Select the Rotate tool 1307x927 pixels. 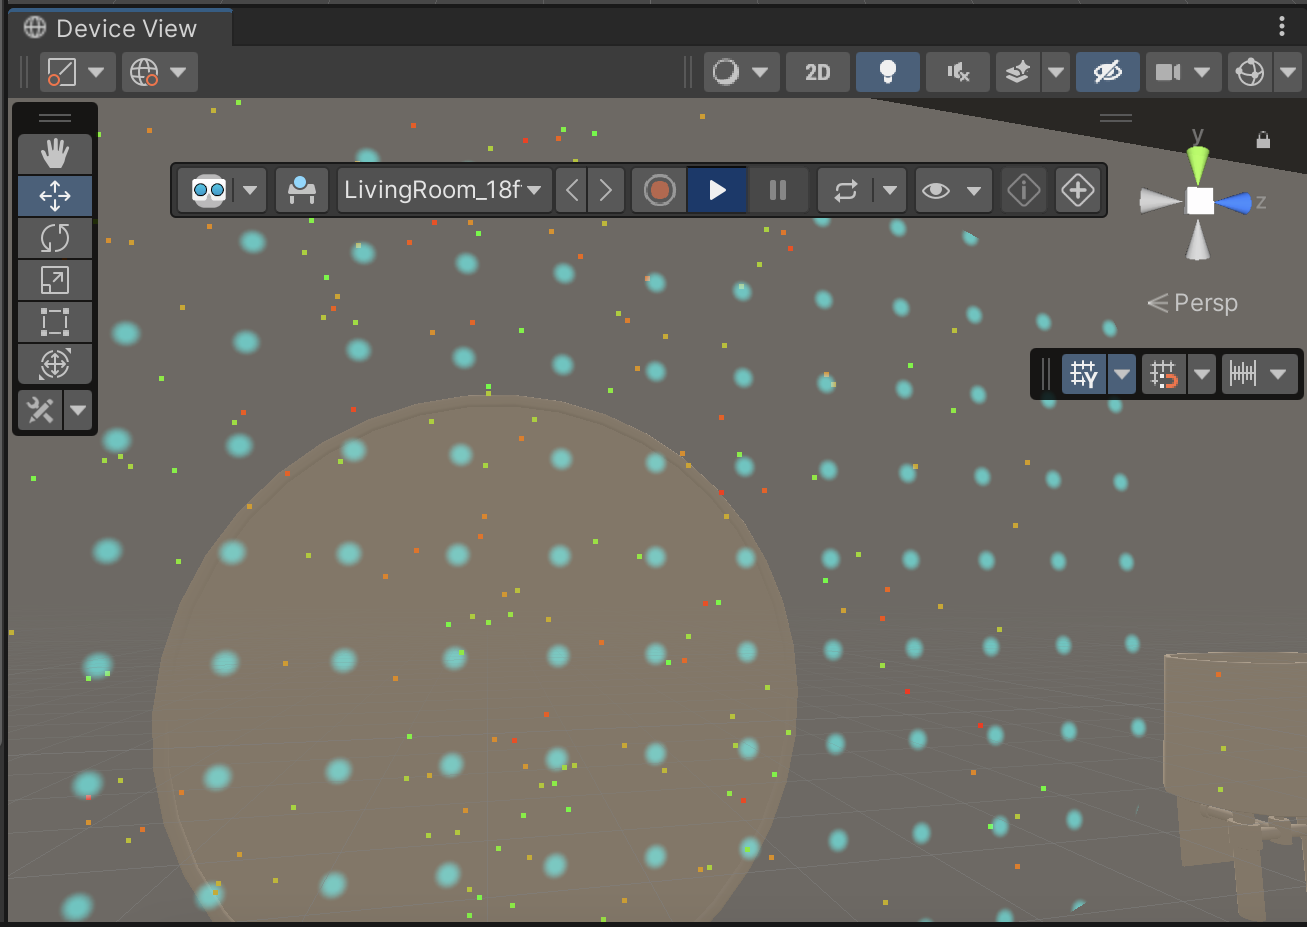pos(55,238)
